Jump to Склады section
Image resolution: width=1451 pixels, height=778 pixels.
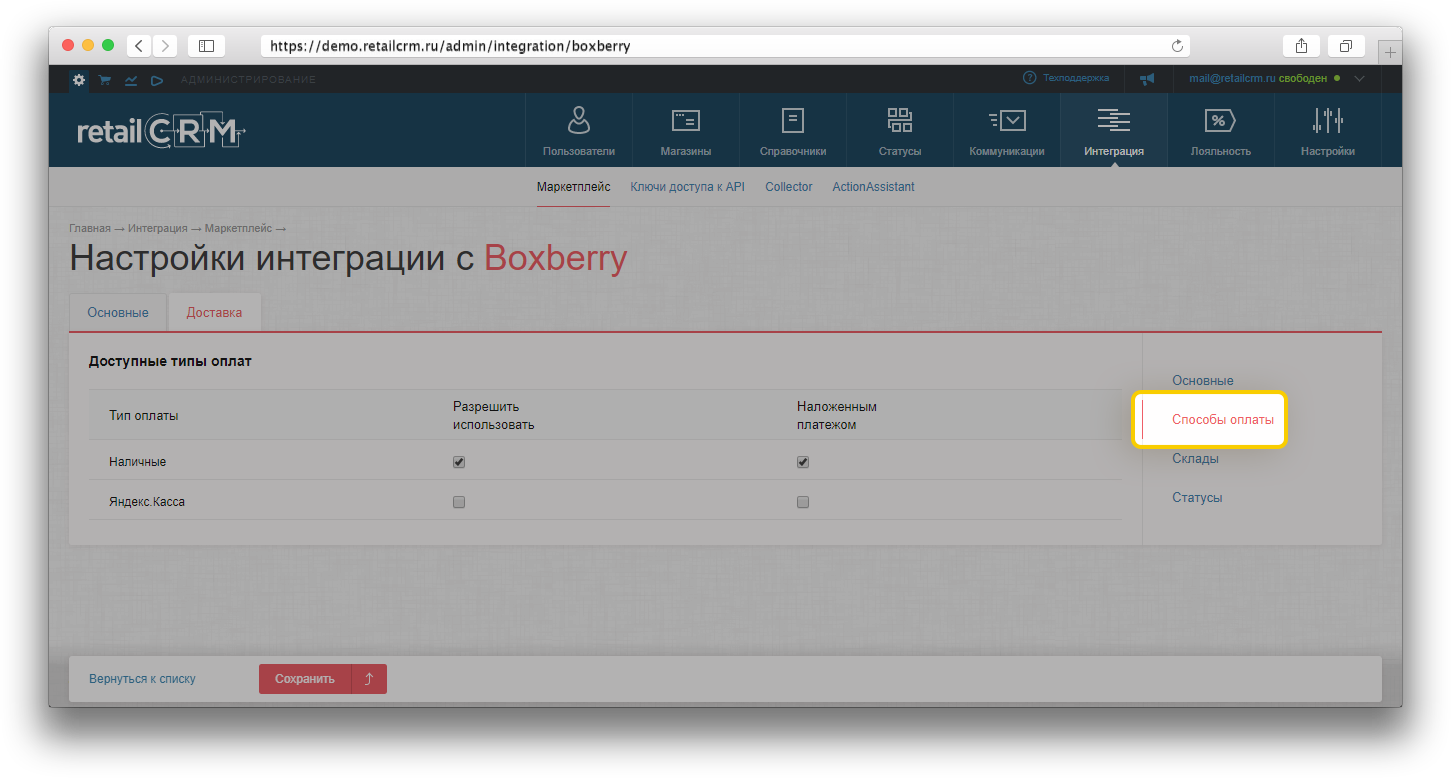1195,459
